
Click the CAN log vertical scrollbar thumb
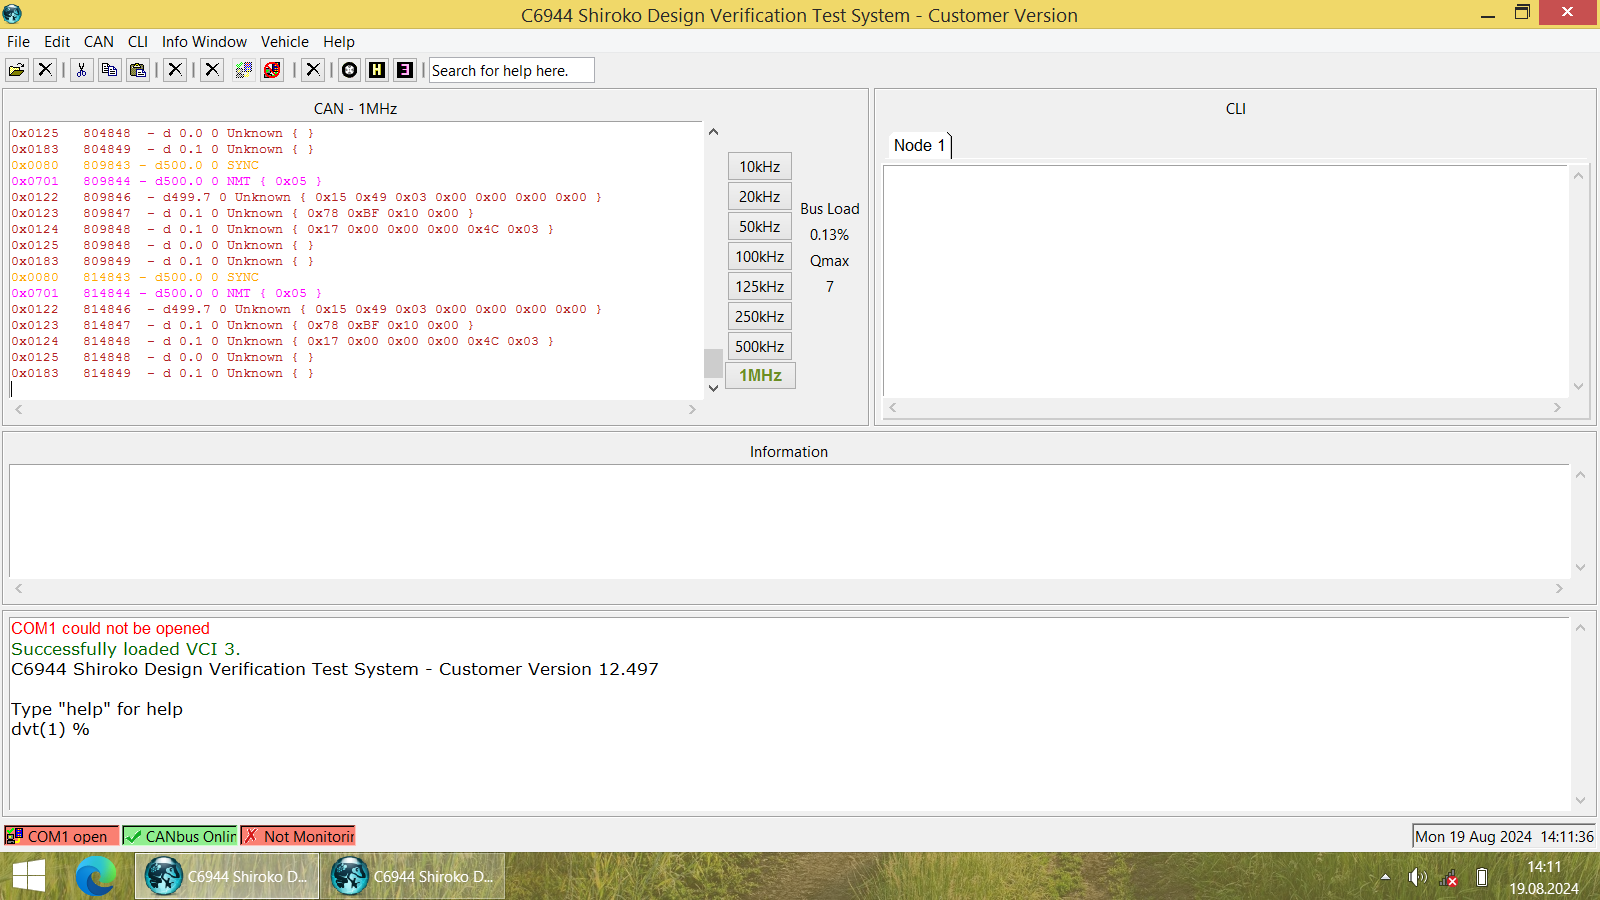click(x=713, y=362)
